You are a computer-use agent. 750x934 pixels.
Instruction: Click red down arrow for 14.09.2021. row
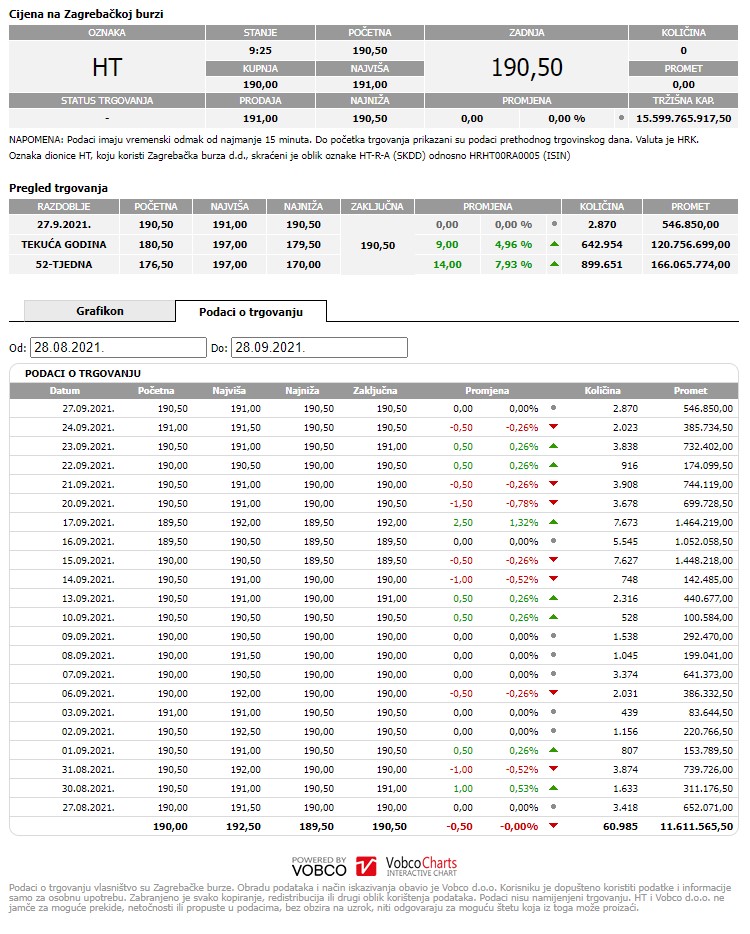553,579
